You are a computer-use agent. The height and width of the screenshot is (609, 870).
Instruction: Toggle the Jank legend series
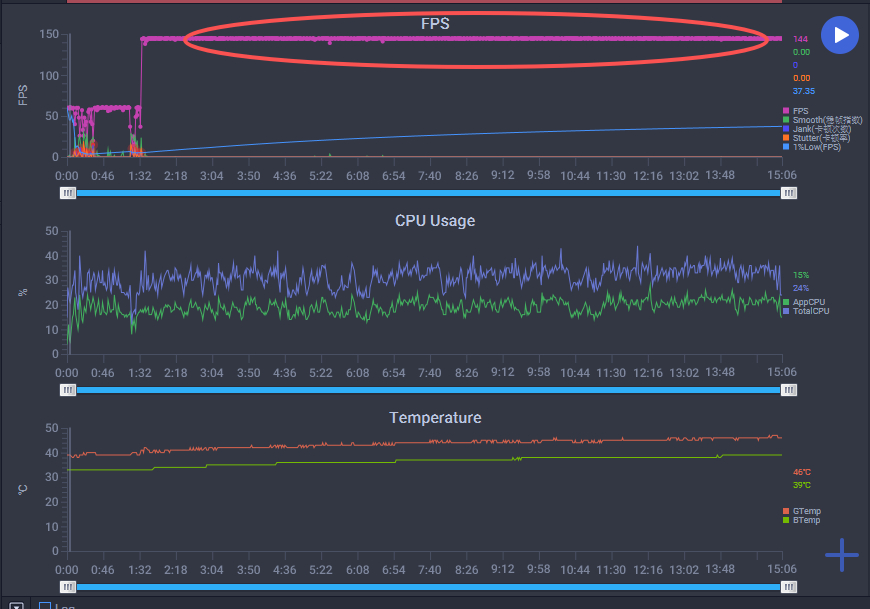click(x=817, y=129)
